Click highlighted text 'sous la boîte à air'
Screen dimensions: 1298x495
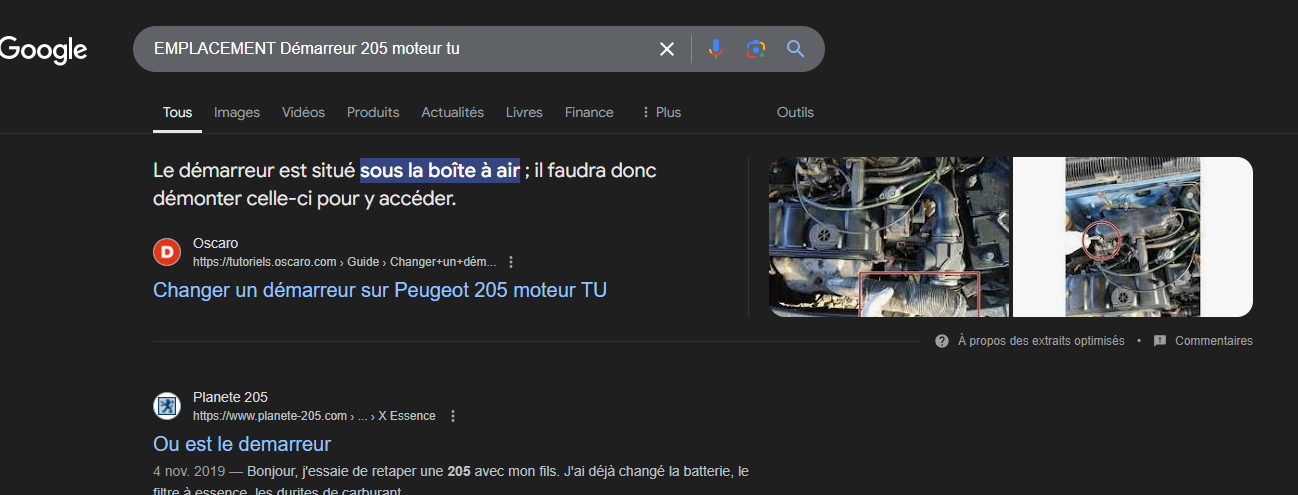click(440, 171)
